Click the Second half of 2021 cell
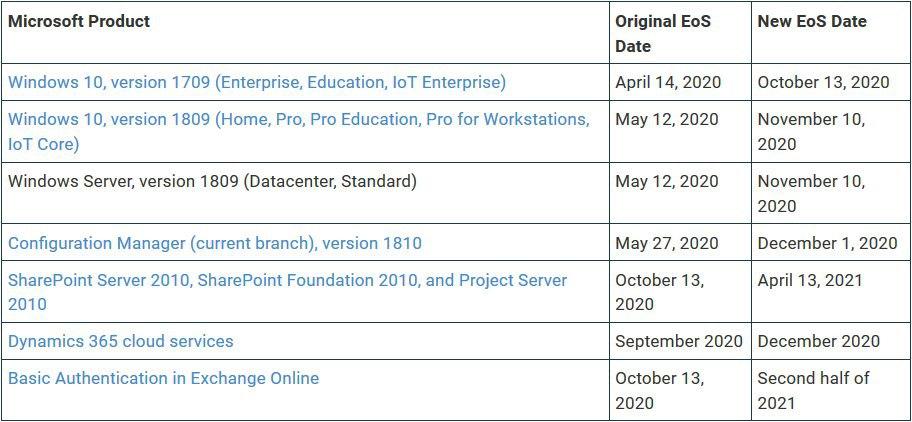This screenshot has height=422, width=912. 813,390
